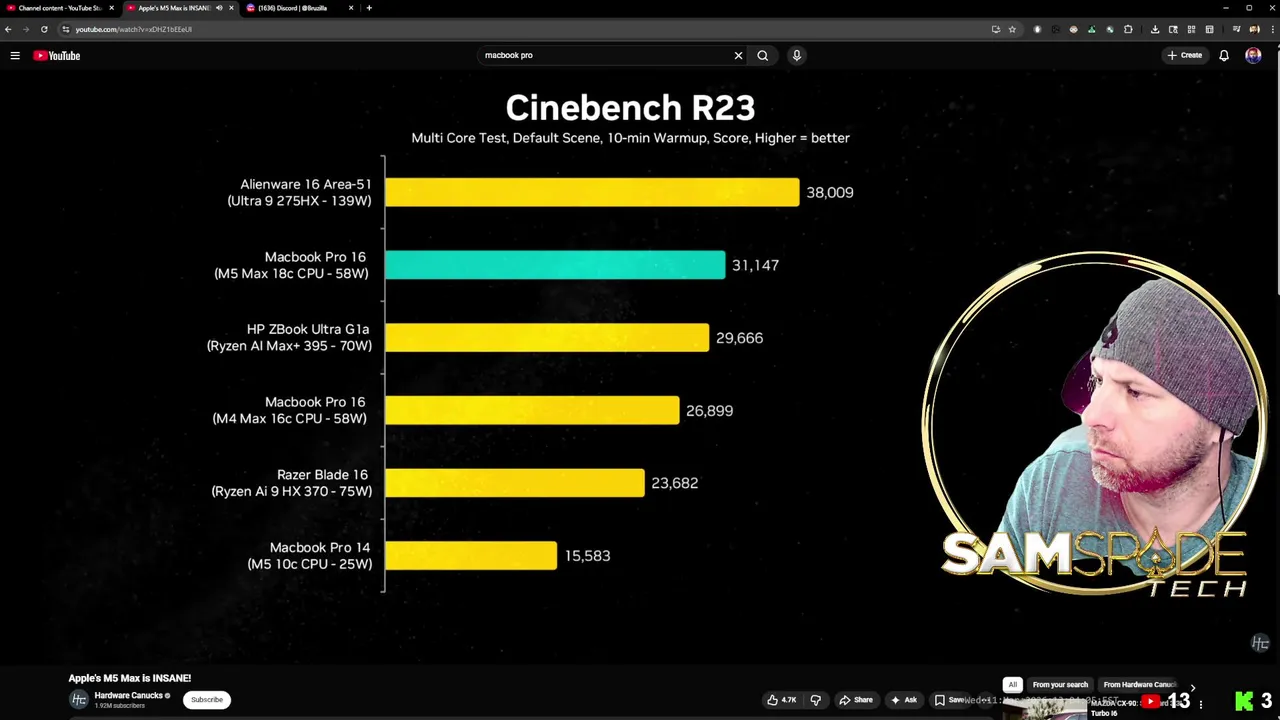Reload the page with the refresh icon
1280x720 pixels.
(44, 29)
